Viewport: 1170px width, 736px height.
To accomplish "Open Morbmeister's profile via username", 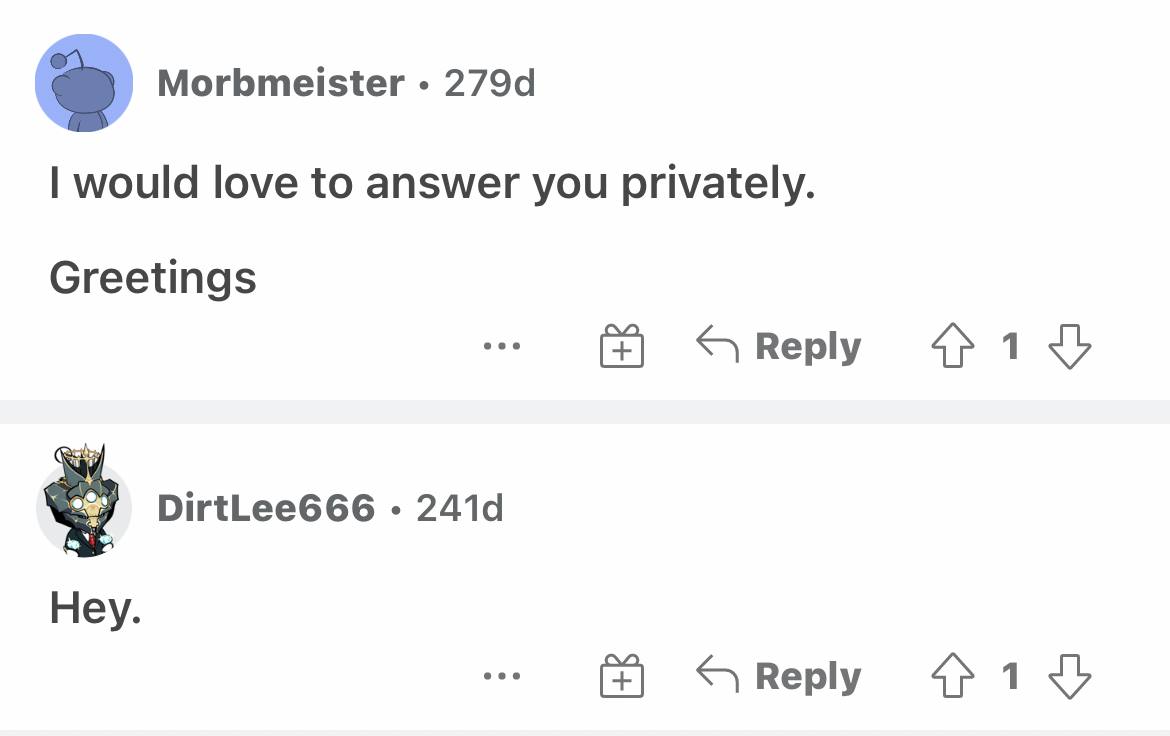I will click(x=281, y=83).
